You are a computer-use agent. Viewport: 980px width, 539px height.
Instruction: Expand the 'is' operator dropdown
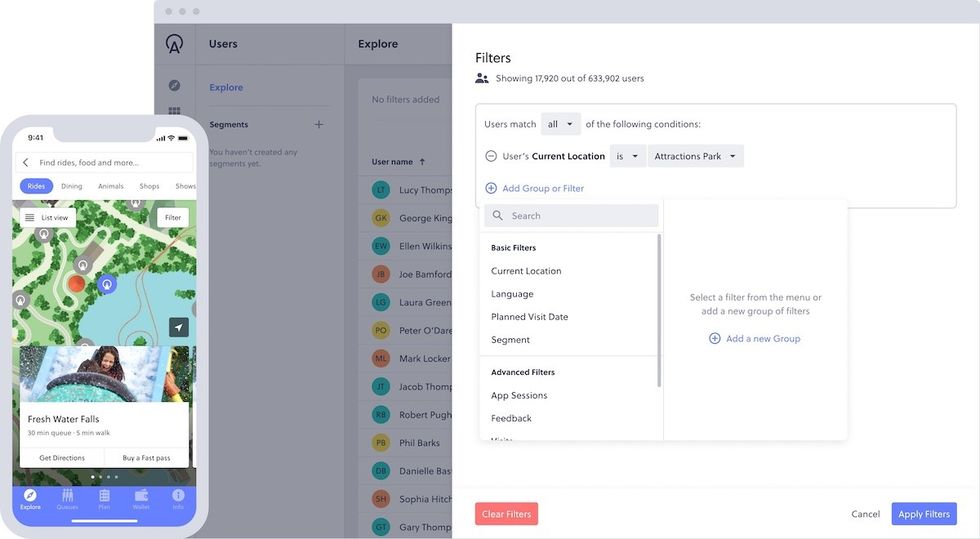click(x=627, y=156)
